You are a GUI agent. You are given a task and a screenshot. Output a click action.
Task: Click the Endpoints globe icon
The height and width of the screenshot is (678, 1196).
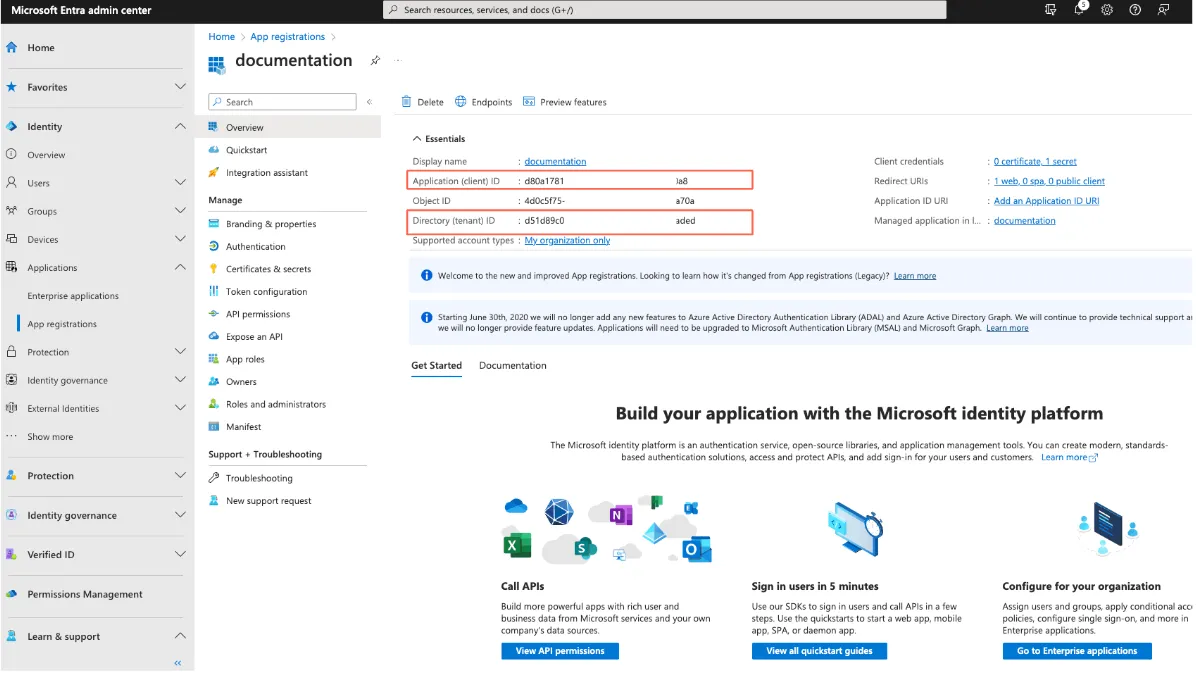(x=461, y=101)
